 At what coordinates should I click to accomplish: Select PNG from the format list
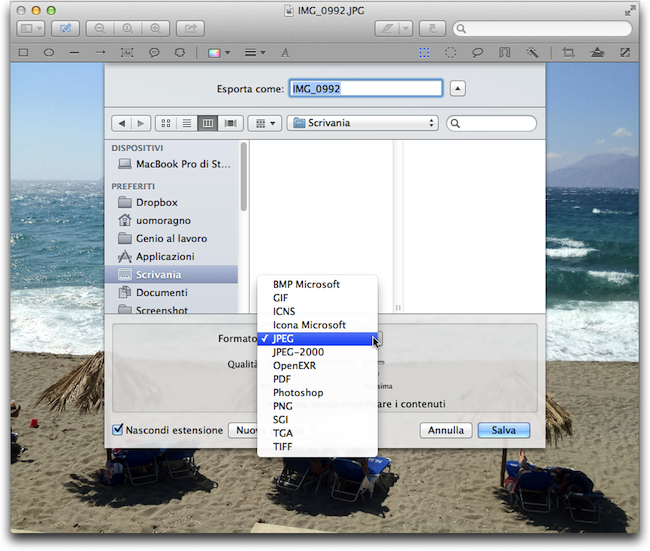[281, 407]
